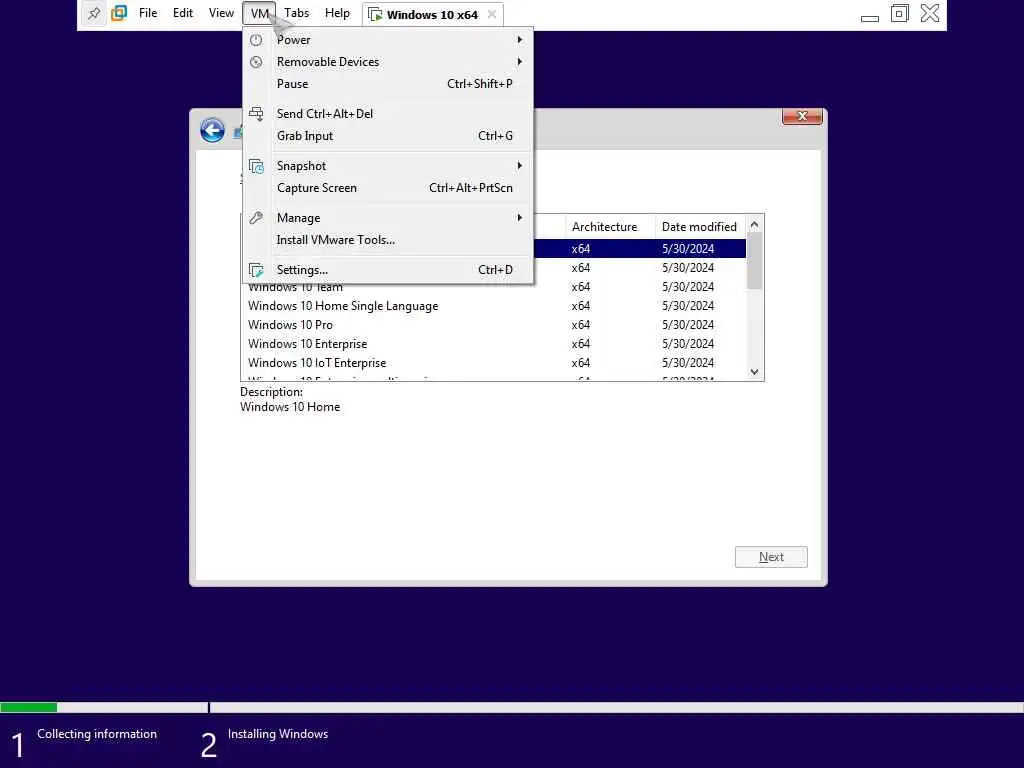Select Windows 10 Pro row
Viewport: 1024px width, 768px height.
(494, 325)
